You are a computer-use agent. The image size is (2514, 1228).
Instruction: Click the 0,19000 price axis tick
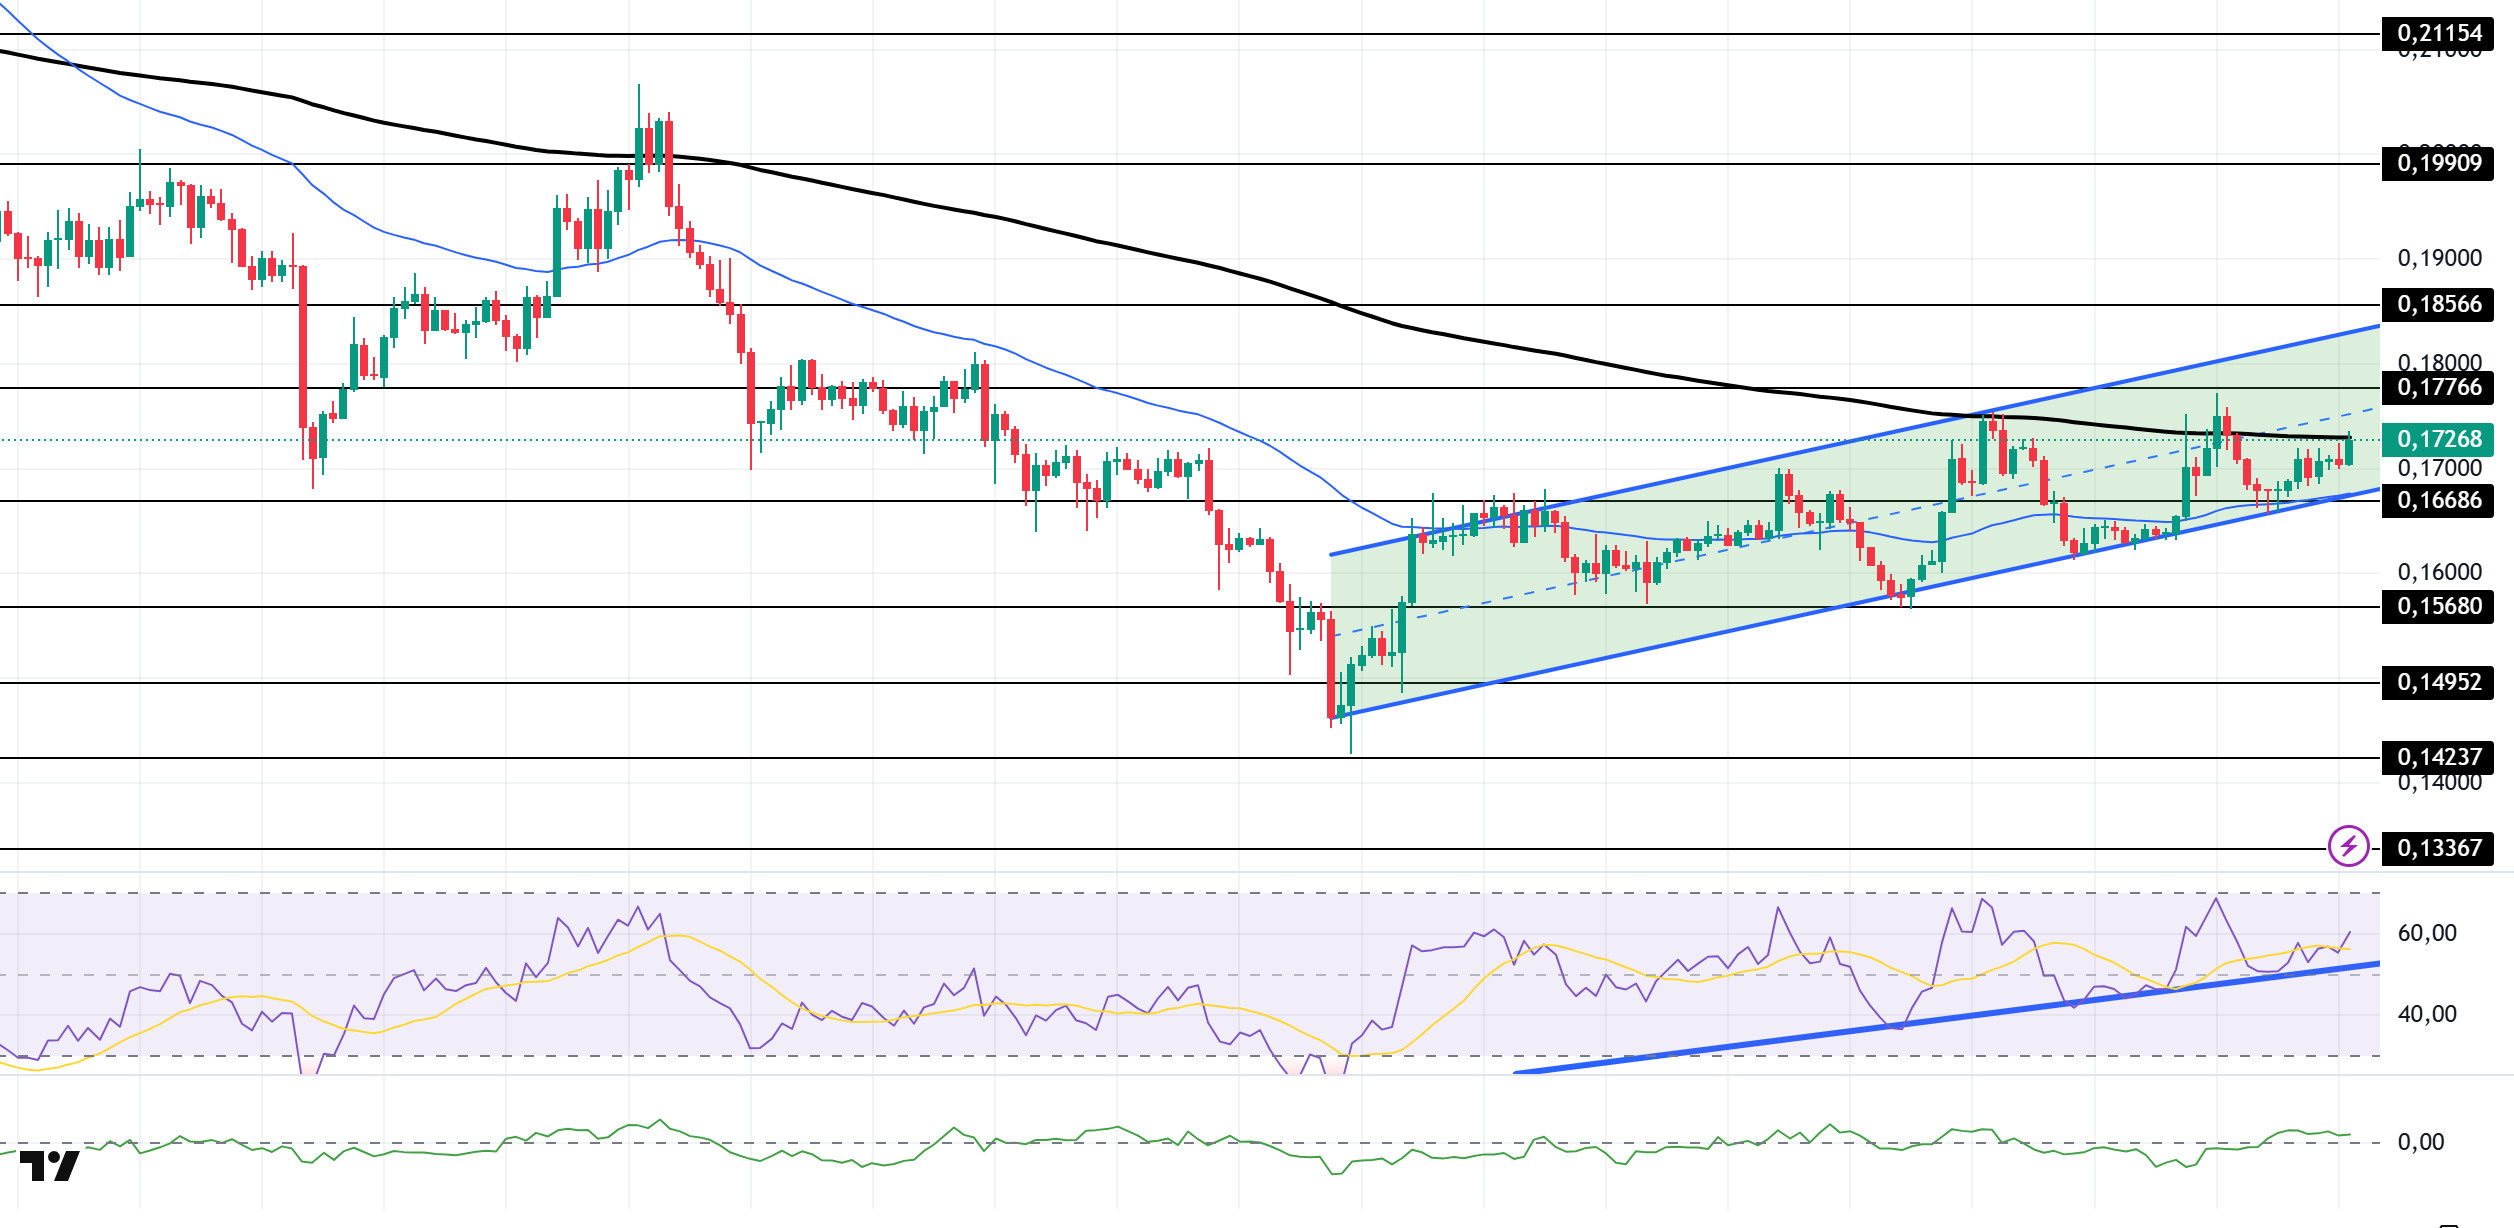pyautogui.click(x=2439, y=258)
